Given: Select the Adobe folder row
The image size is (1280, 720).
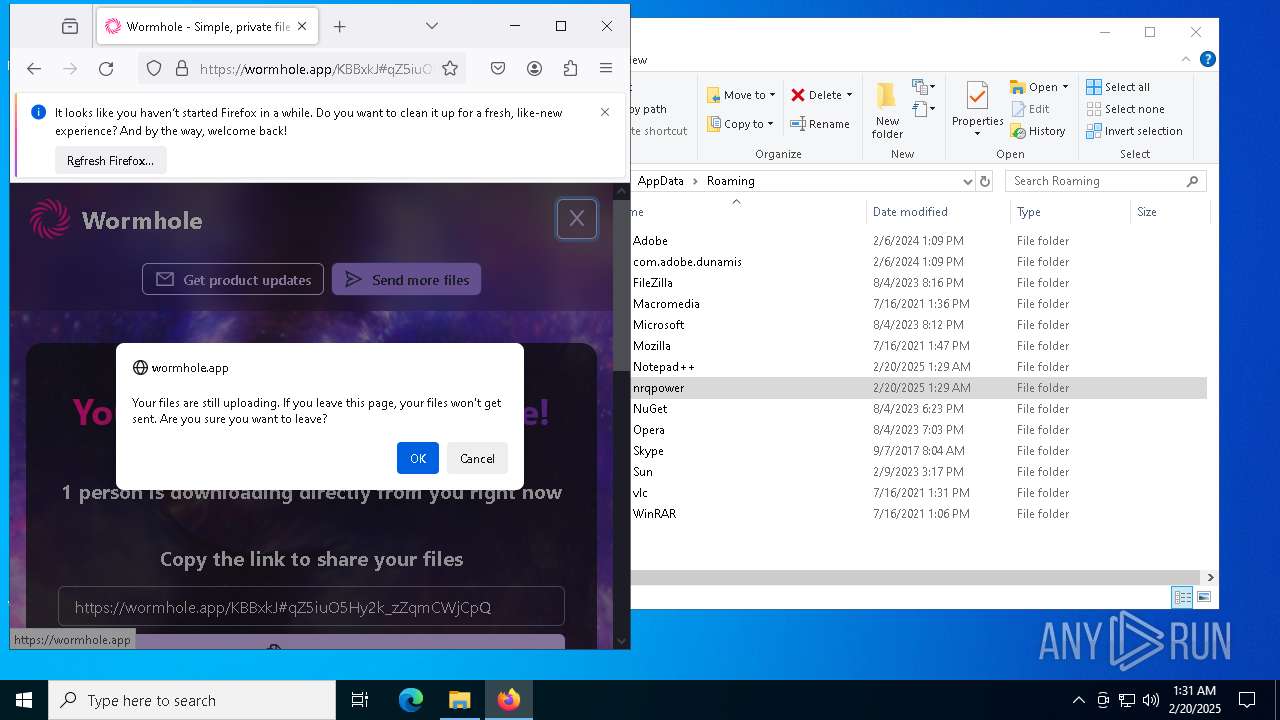Looking at the screenshot, I should coord(918,241).
